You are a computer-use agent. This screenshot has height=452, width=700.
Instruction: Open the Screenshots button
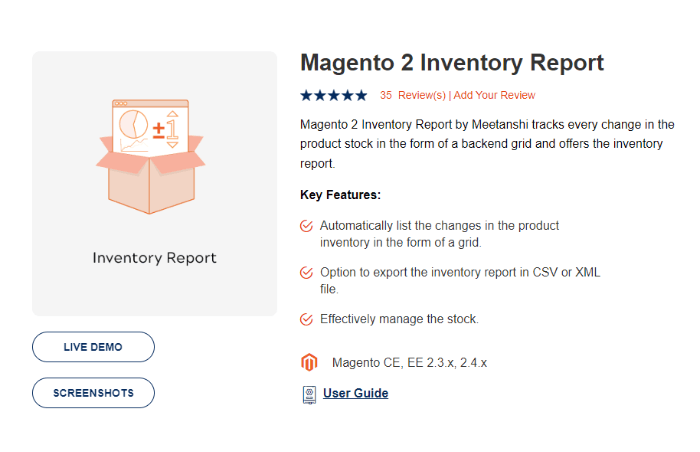click(93, 393)
